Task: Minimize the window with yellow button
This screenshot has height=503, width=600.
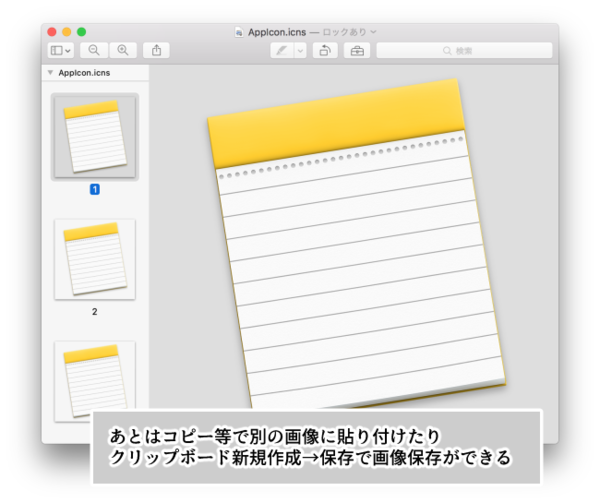Action: [x=67, y=32]
